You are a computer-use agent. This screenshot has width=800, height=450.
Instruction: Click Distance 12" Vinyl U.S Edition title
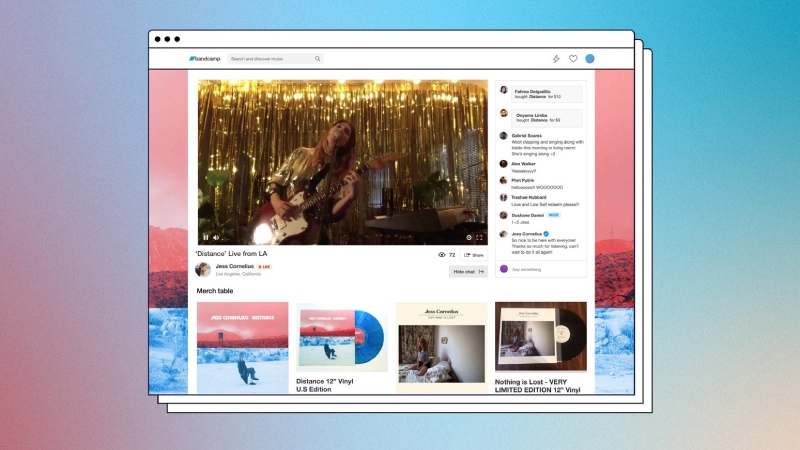(x=325, y=385)
